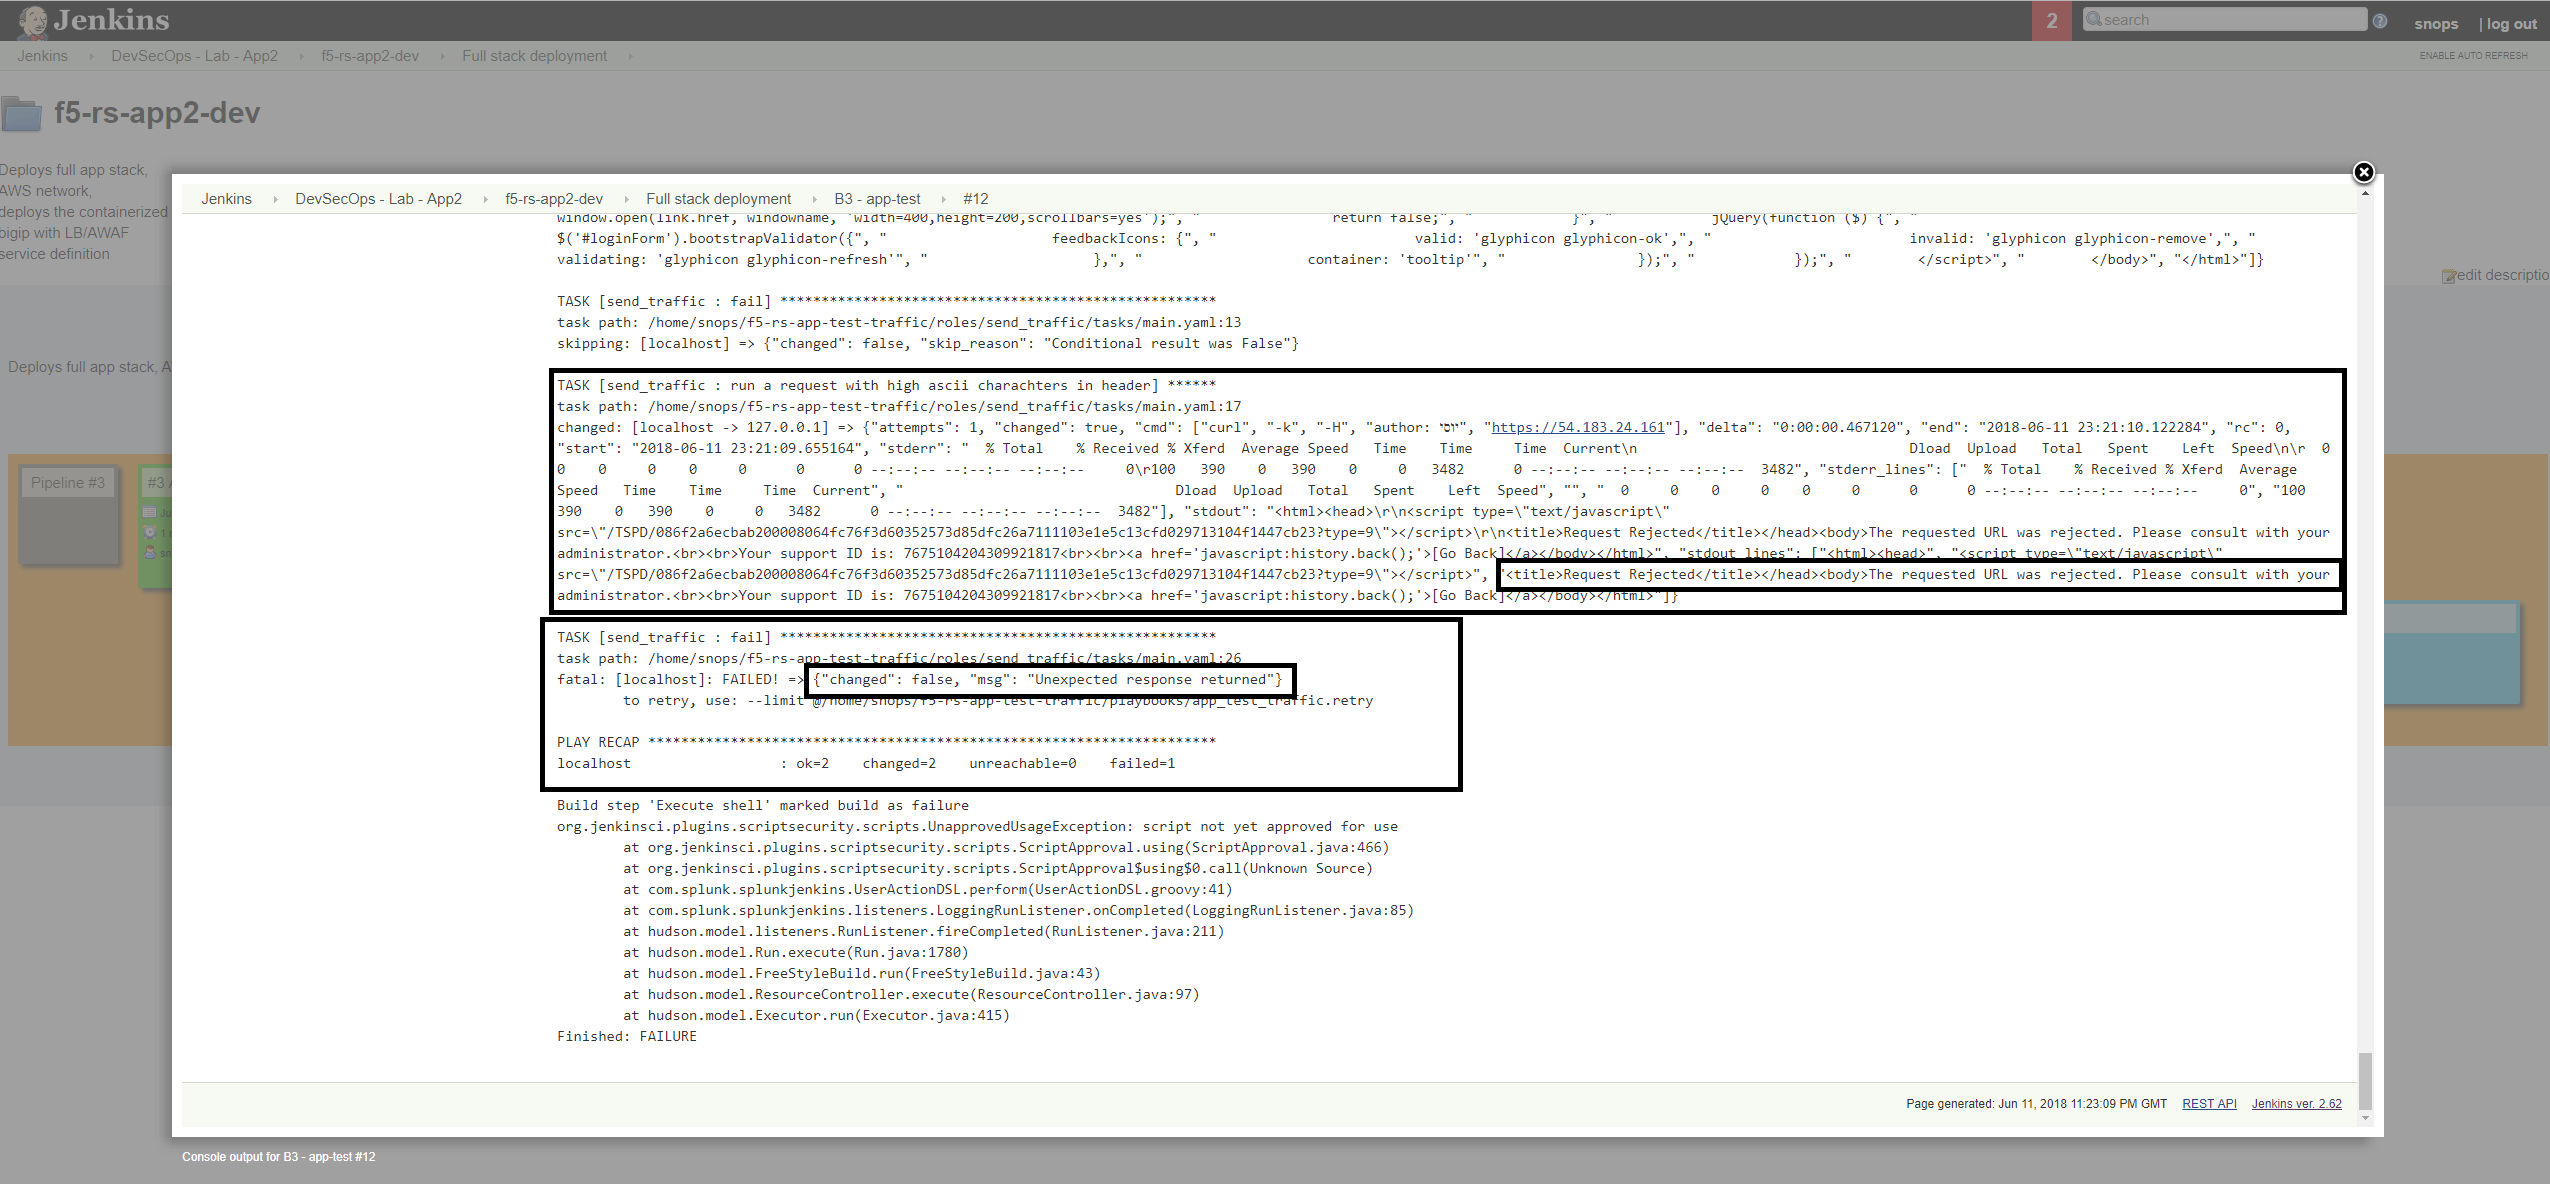This screenshot has height=1184, width=2550.
Task: Click f5-rs-app2-dev breadcrumb inside modal
Action: tap(554, 199)
